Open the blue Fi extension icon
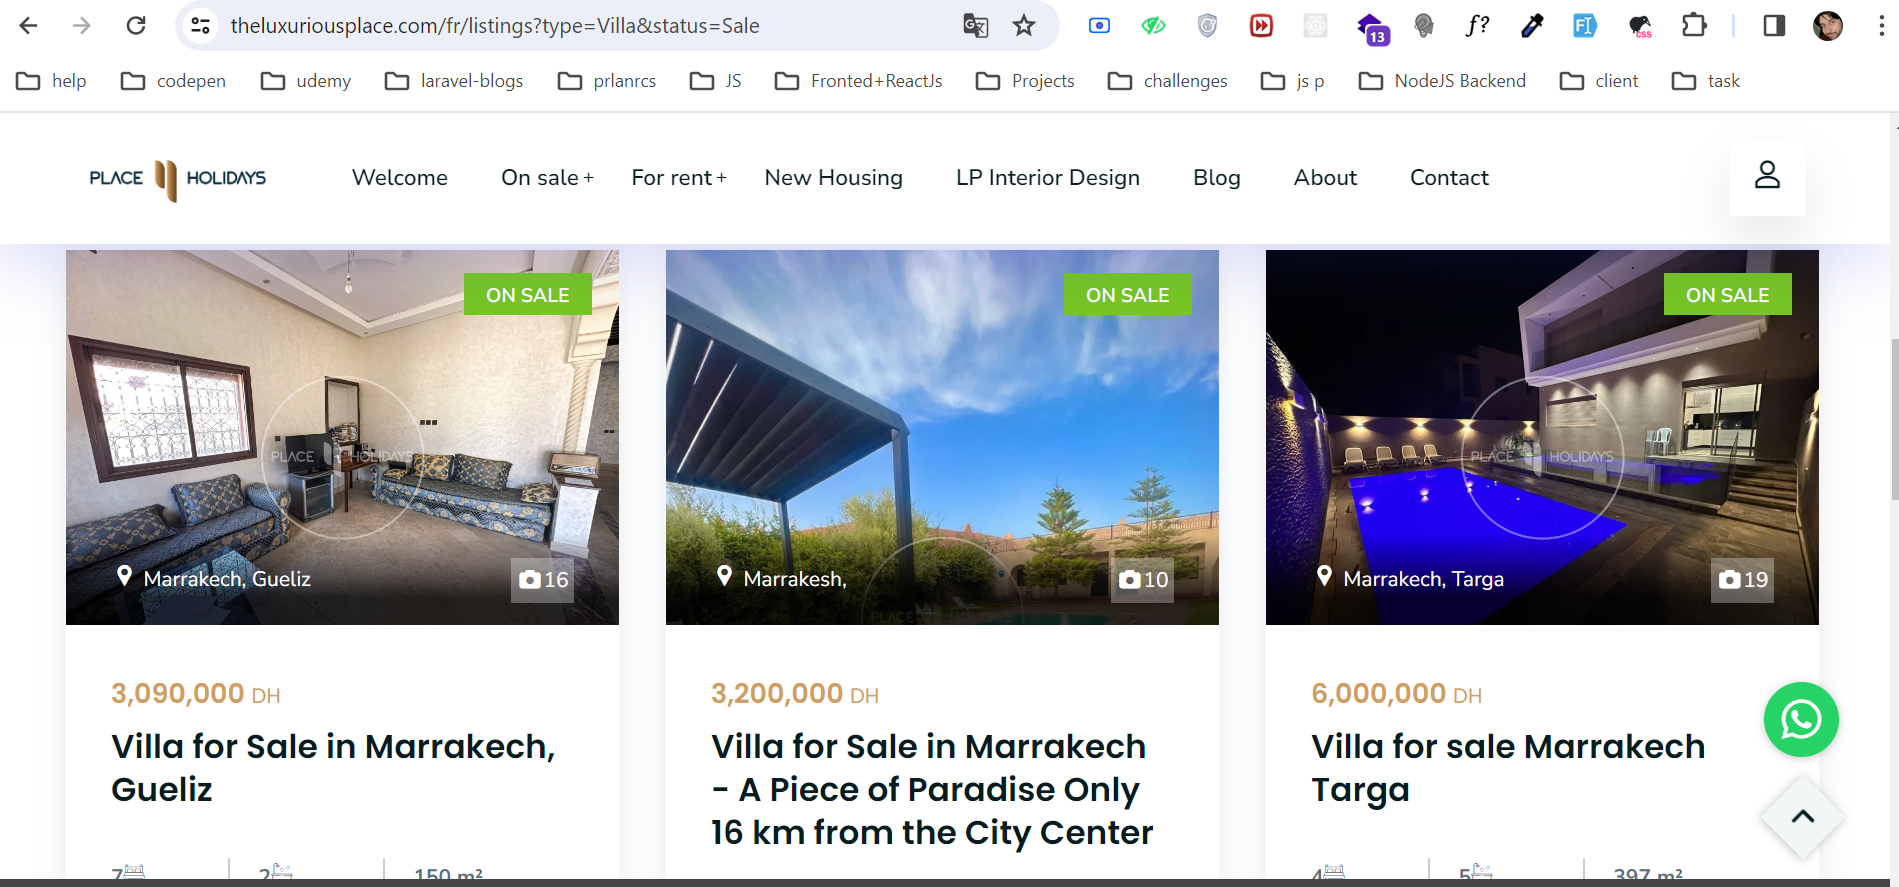This screenshot has width=1899, height=887. coord(1585,26)
